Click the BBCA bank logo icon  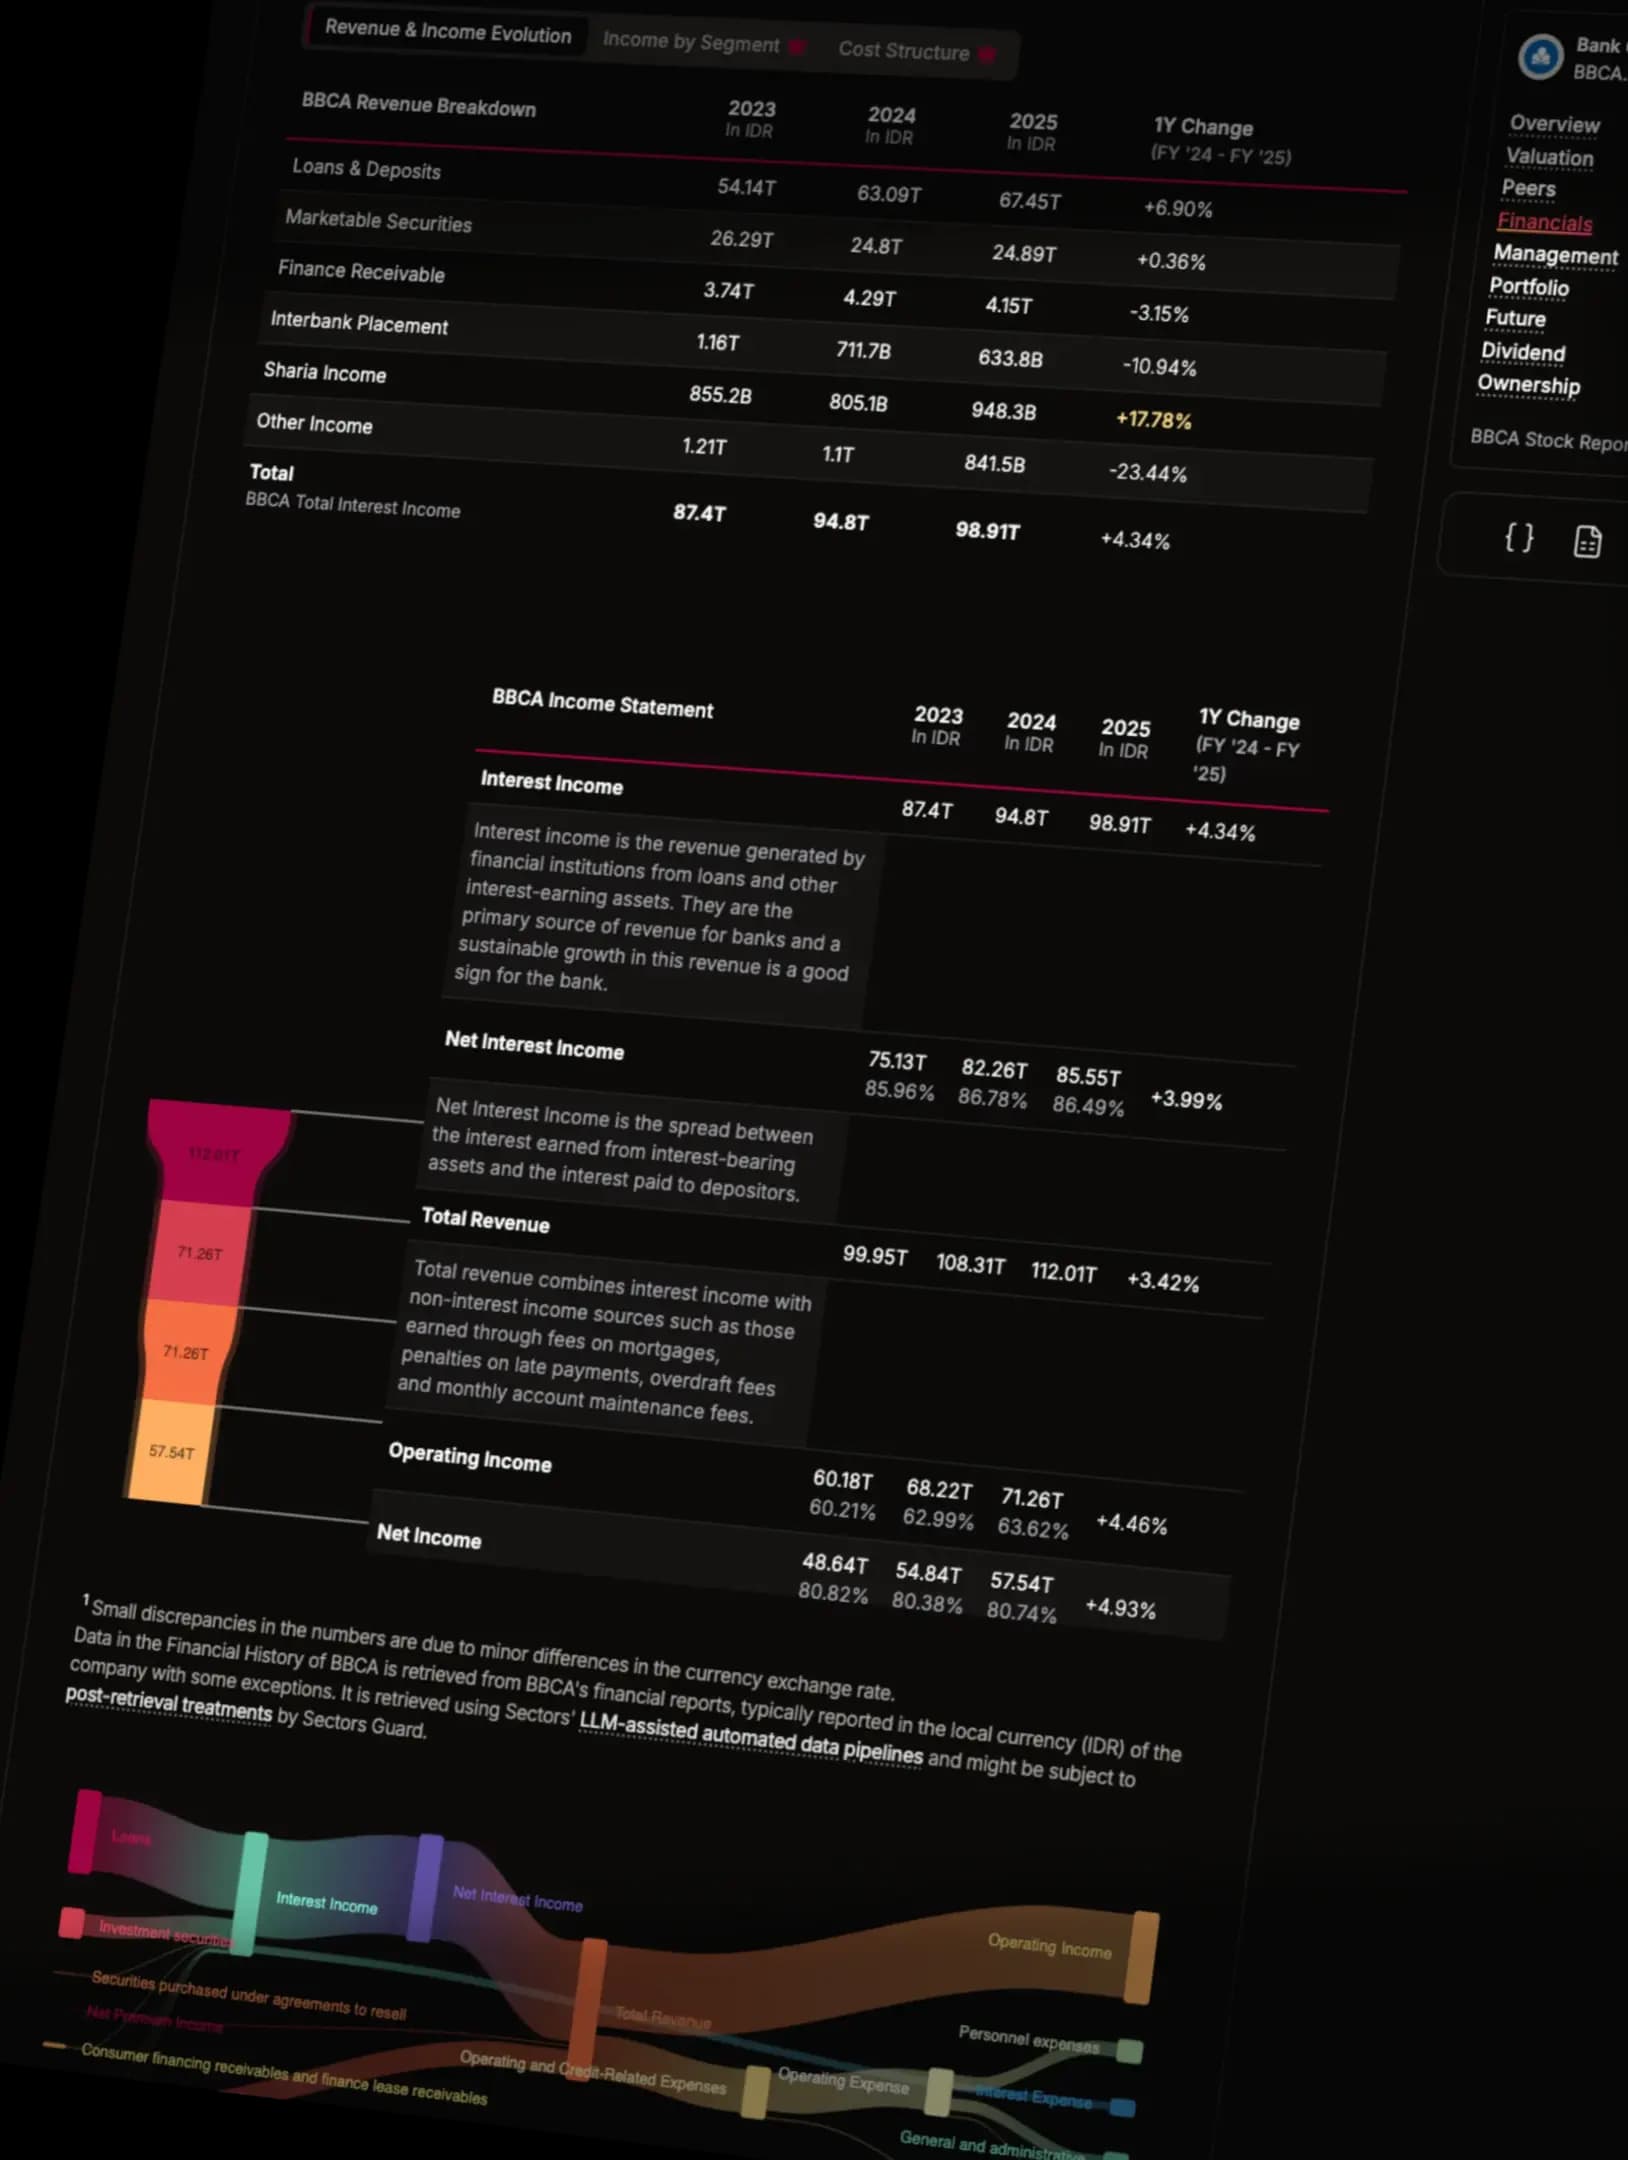1540,57
